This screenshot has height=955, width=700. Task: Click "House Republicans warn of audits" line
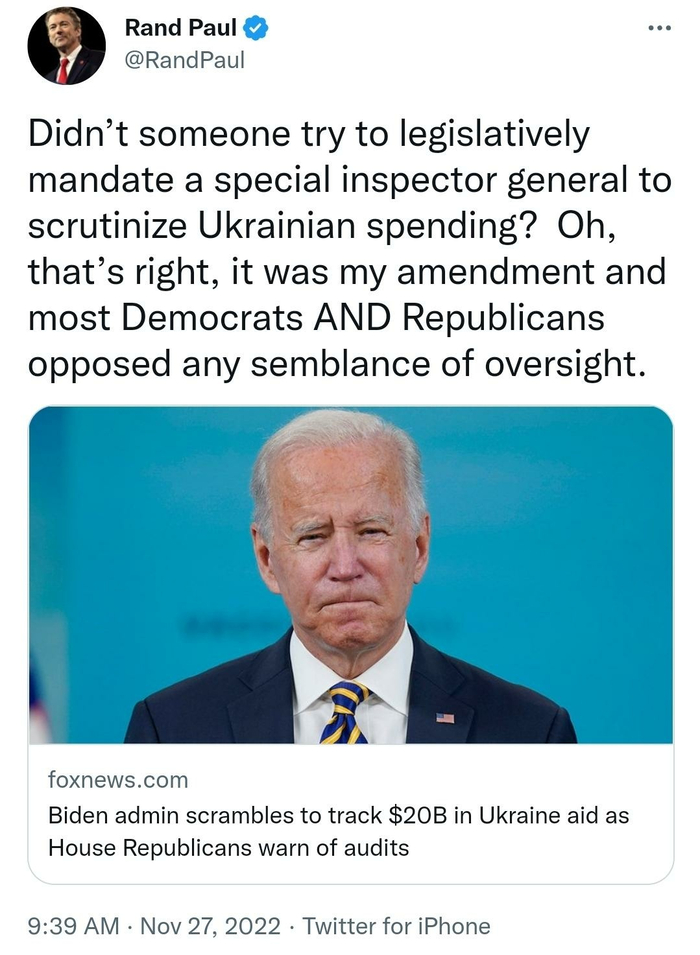(x=228, y=848)
